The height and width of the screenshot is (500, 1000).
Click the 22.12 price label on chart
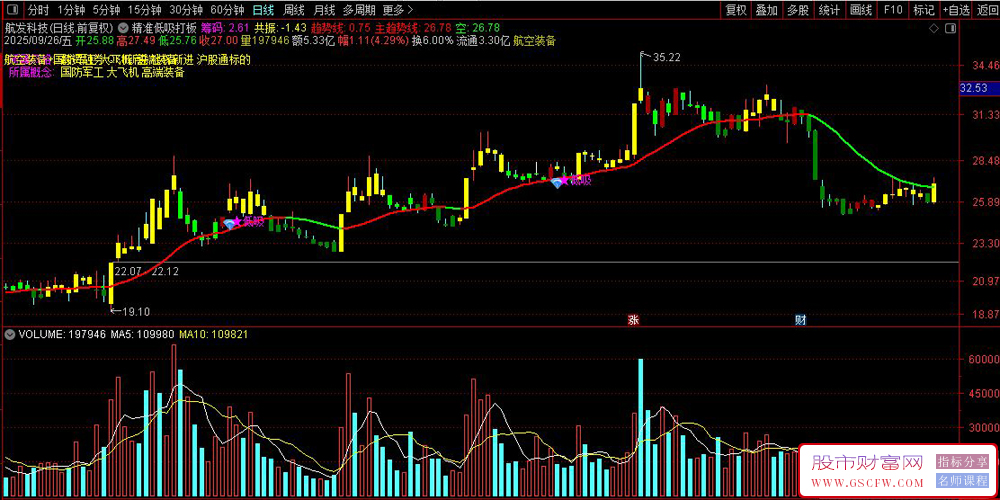click(x=165, y=272)
